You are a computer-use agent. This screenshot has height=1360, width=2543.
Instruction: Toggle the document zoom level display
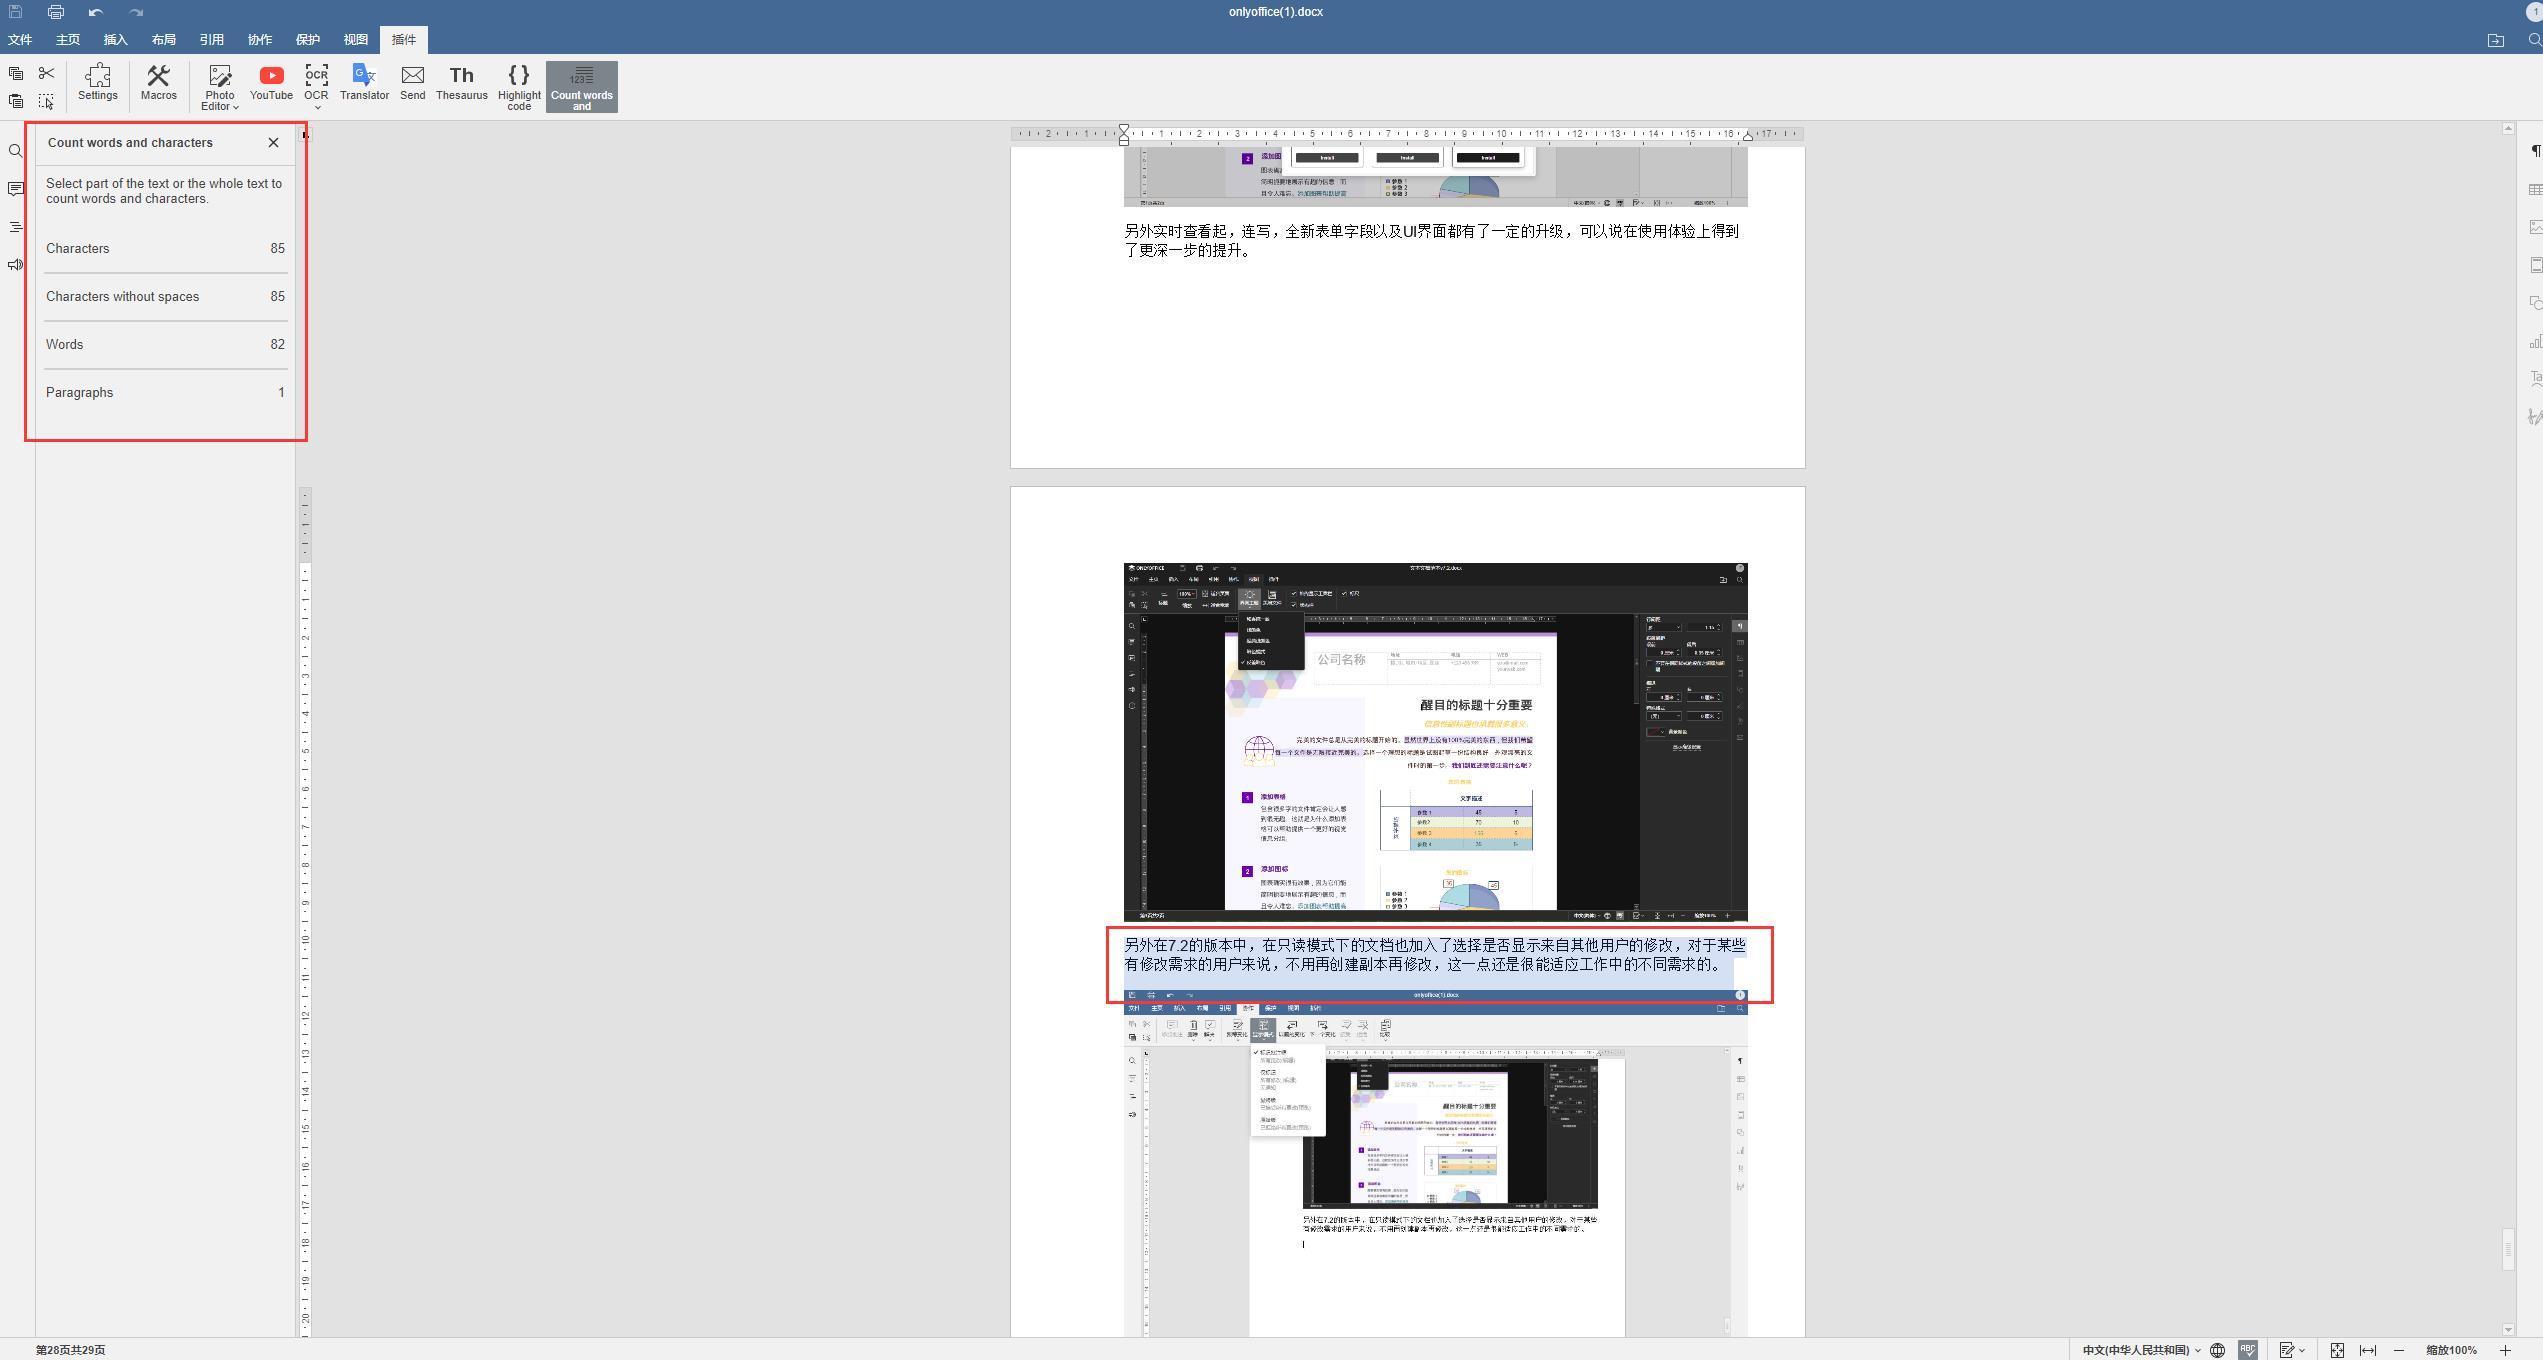coord(2447,1348)
